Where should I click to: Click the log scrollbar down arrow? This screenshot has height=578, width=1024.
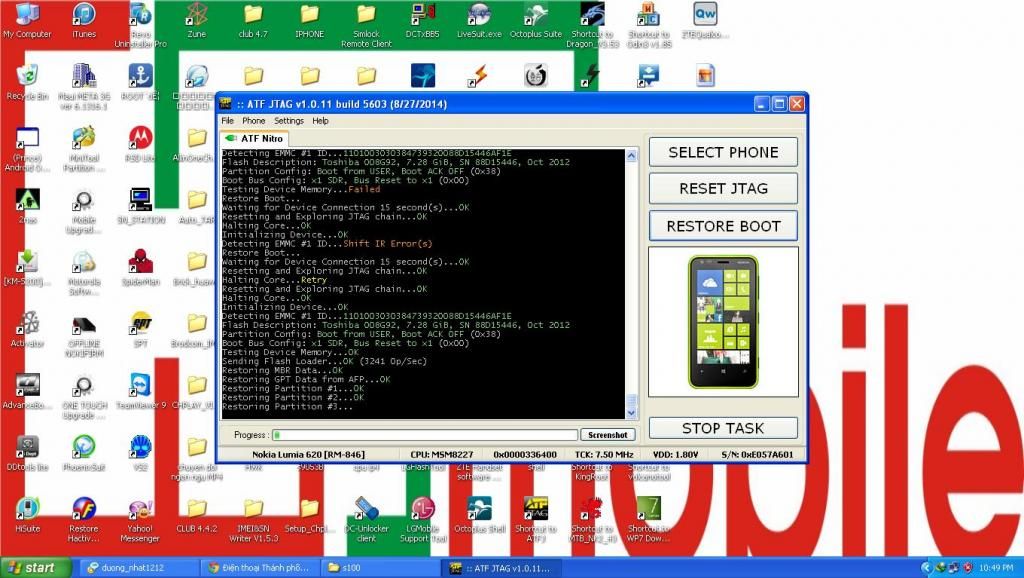(631, 413)
